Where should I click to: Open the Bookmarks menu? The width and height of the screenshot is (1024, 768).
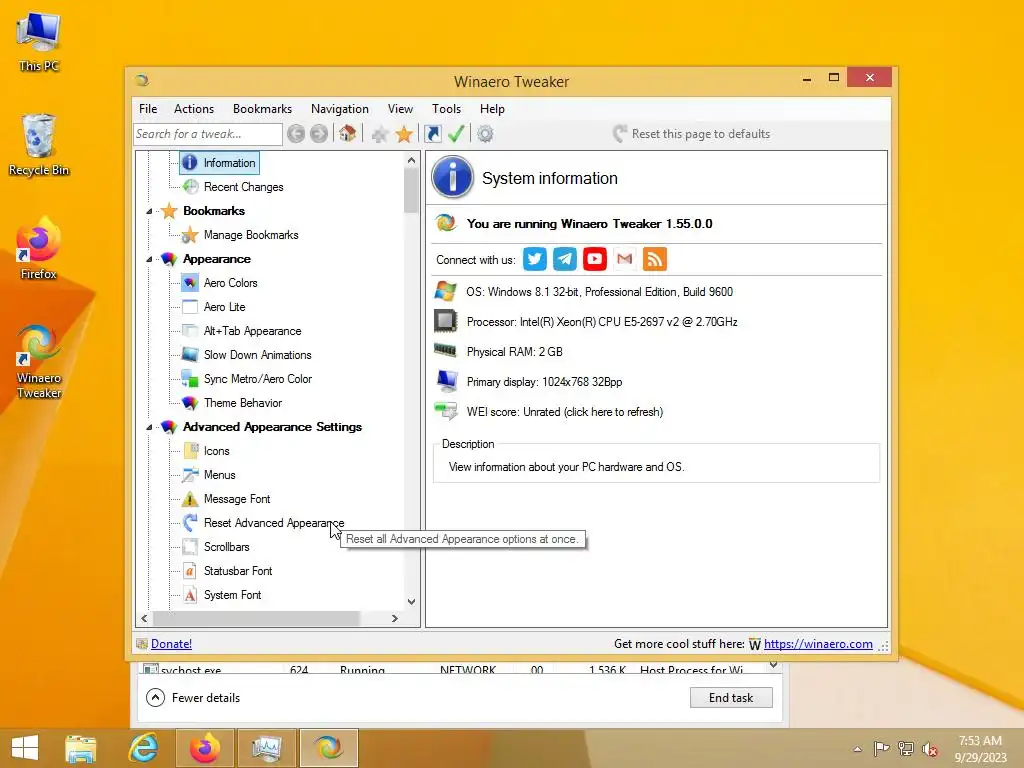[263, 109]
